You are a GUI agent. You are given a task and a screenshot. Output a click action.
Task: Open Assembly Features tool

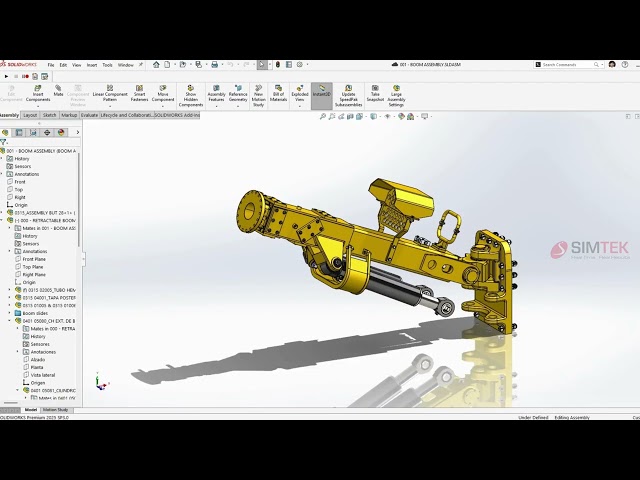point(216,93)
